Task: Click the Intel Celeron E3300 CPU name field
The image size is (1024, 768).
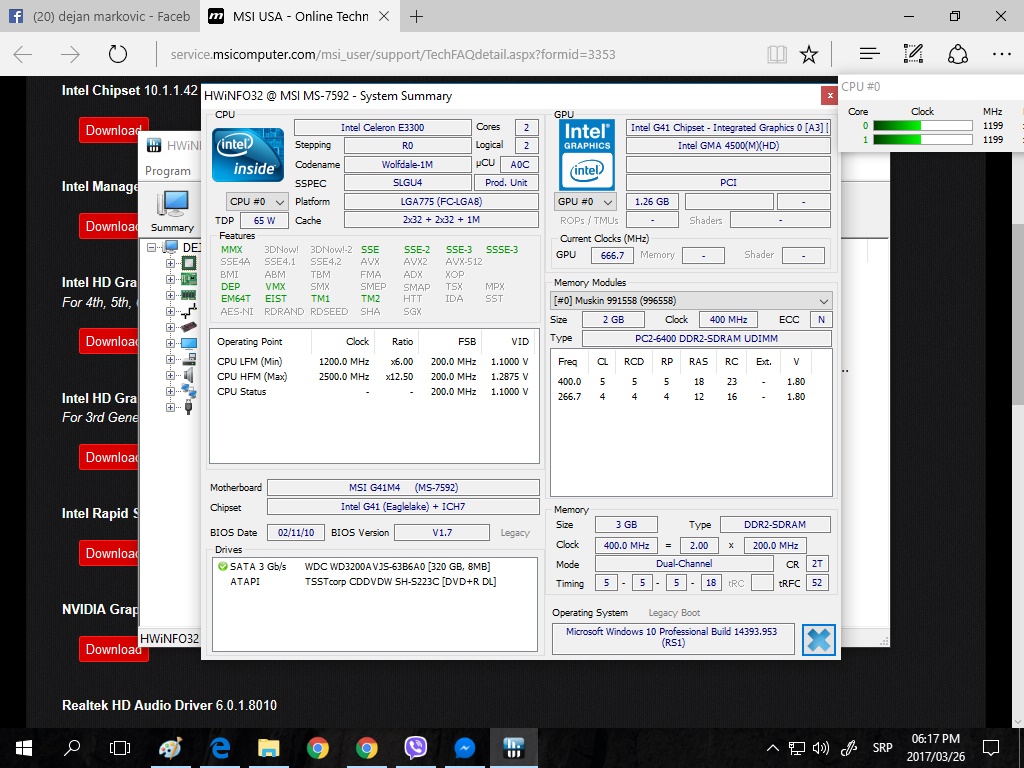Action: tap(383, 127)
